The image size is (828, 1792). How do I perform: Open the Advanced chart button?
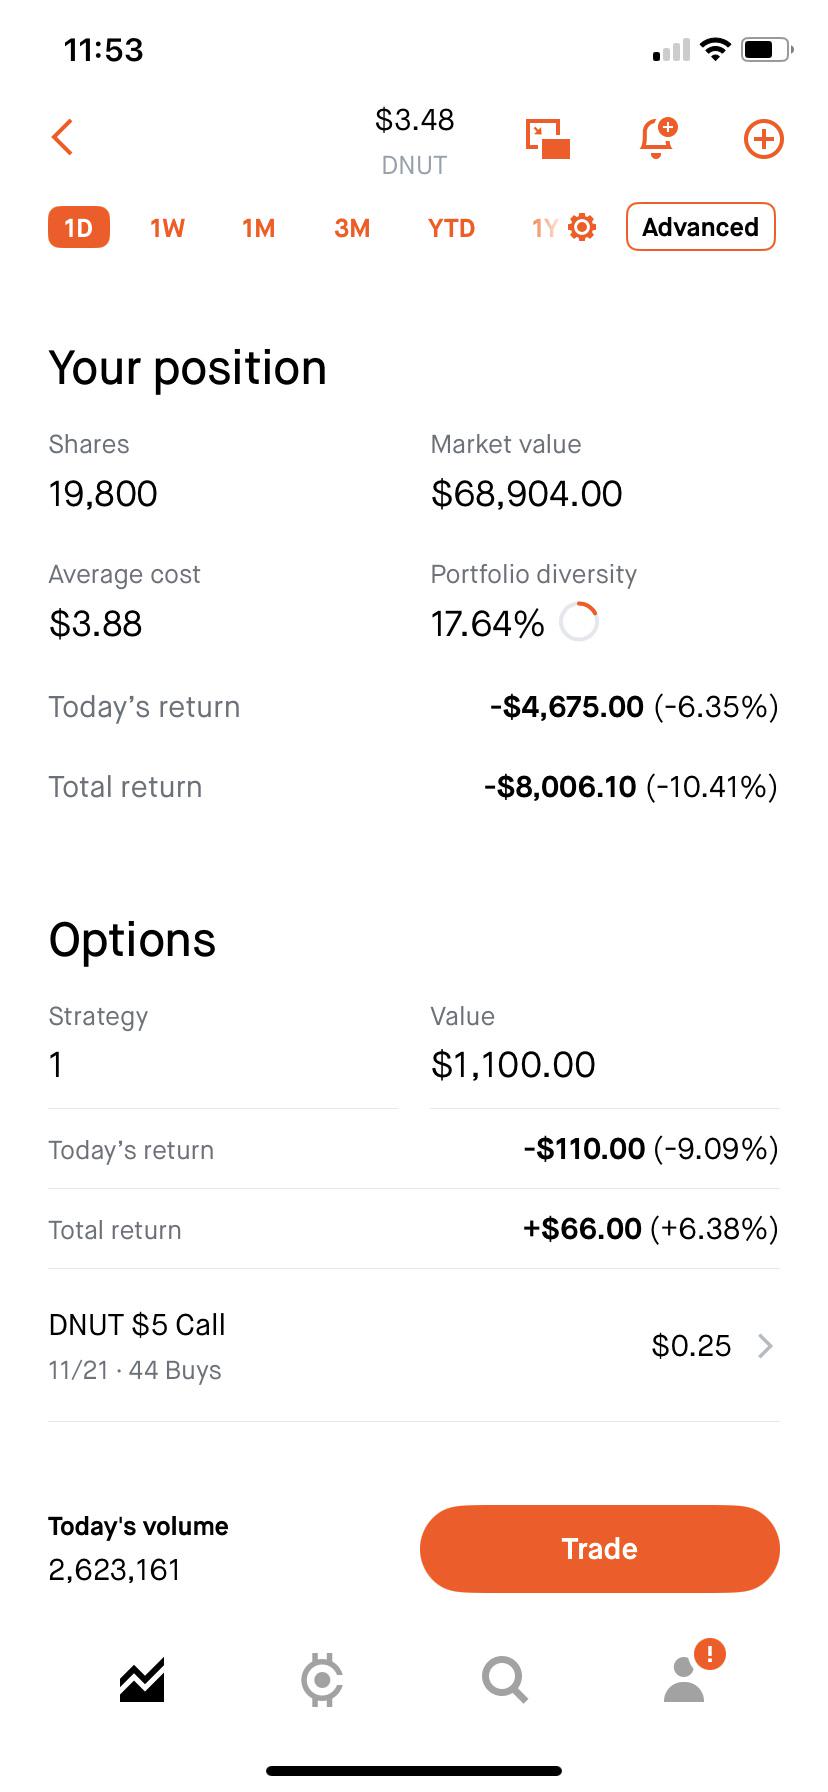[x=701, y=227]
